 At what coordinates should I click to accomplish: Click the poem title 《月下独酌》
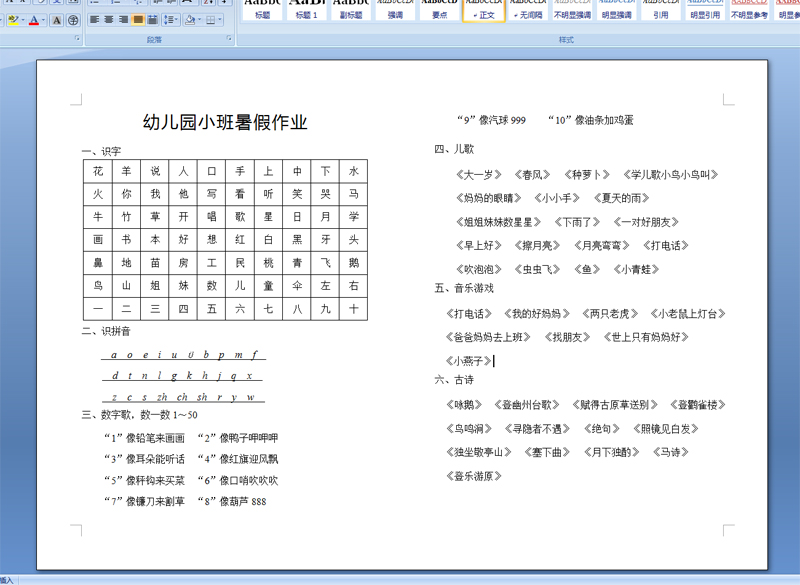[611, 452]
